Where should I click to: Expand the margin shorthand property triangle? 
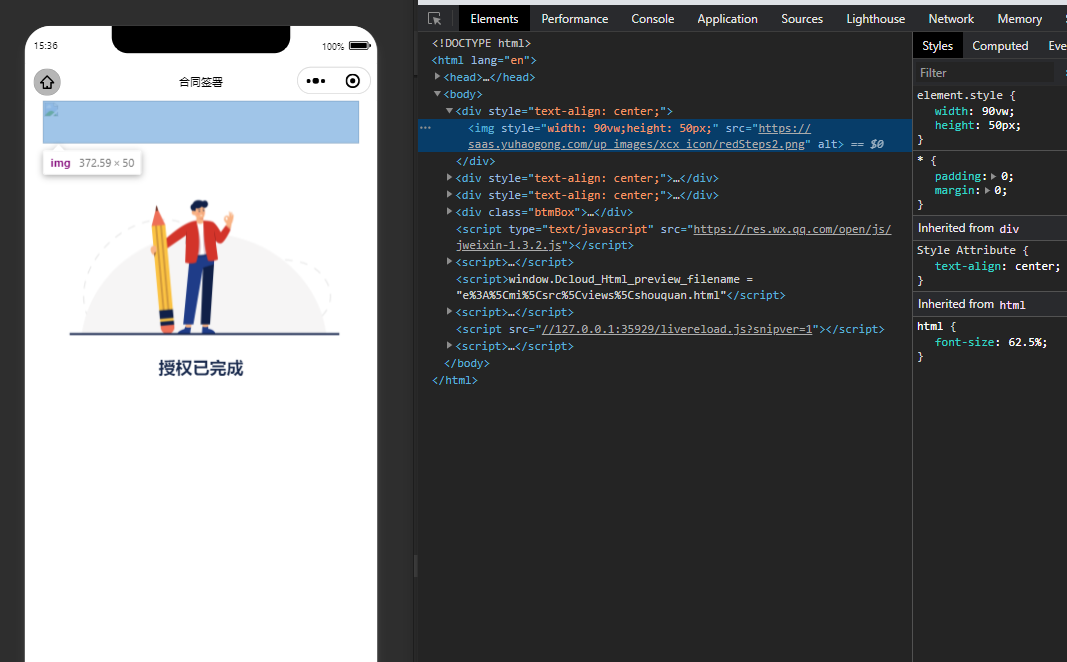coord(987,191)
